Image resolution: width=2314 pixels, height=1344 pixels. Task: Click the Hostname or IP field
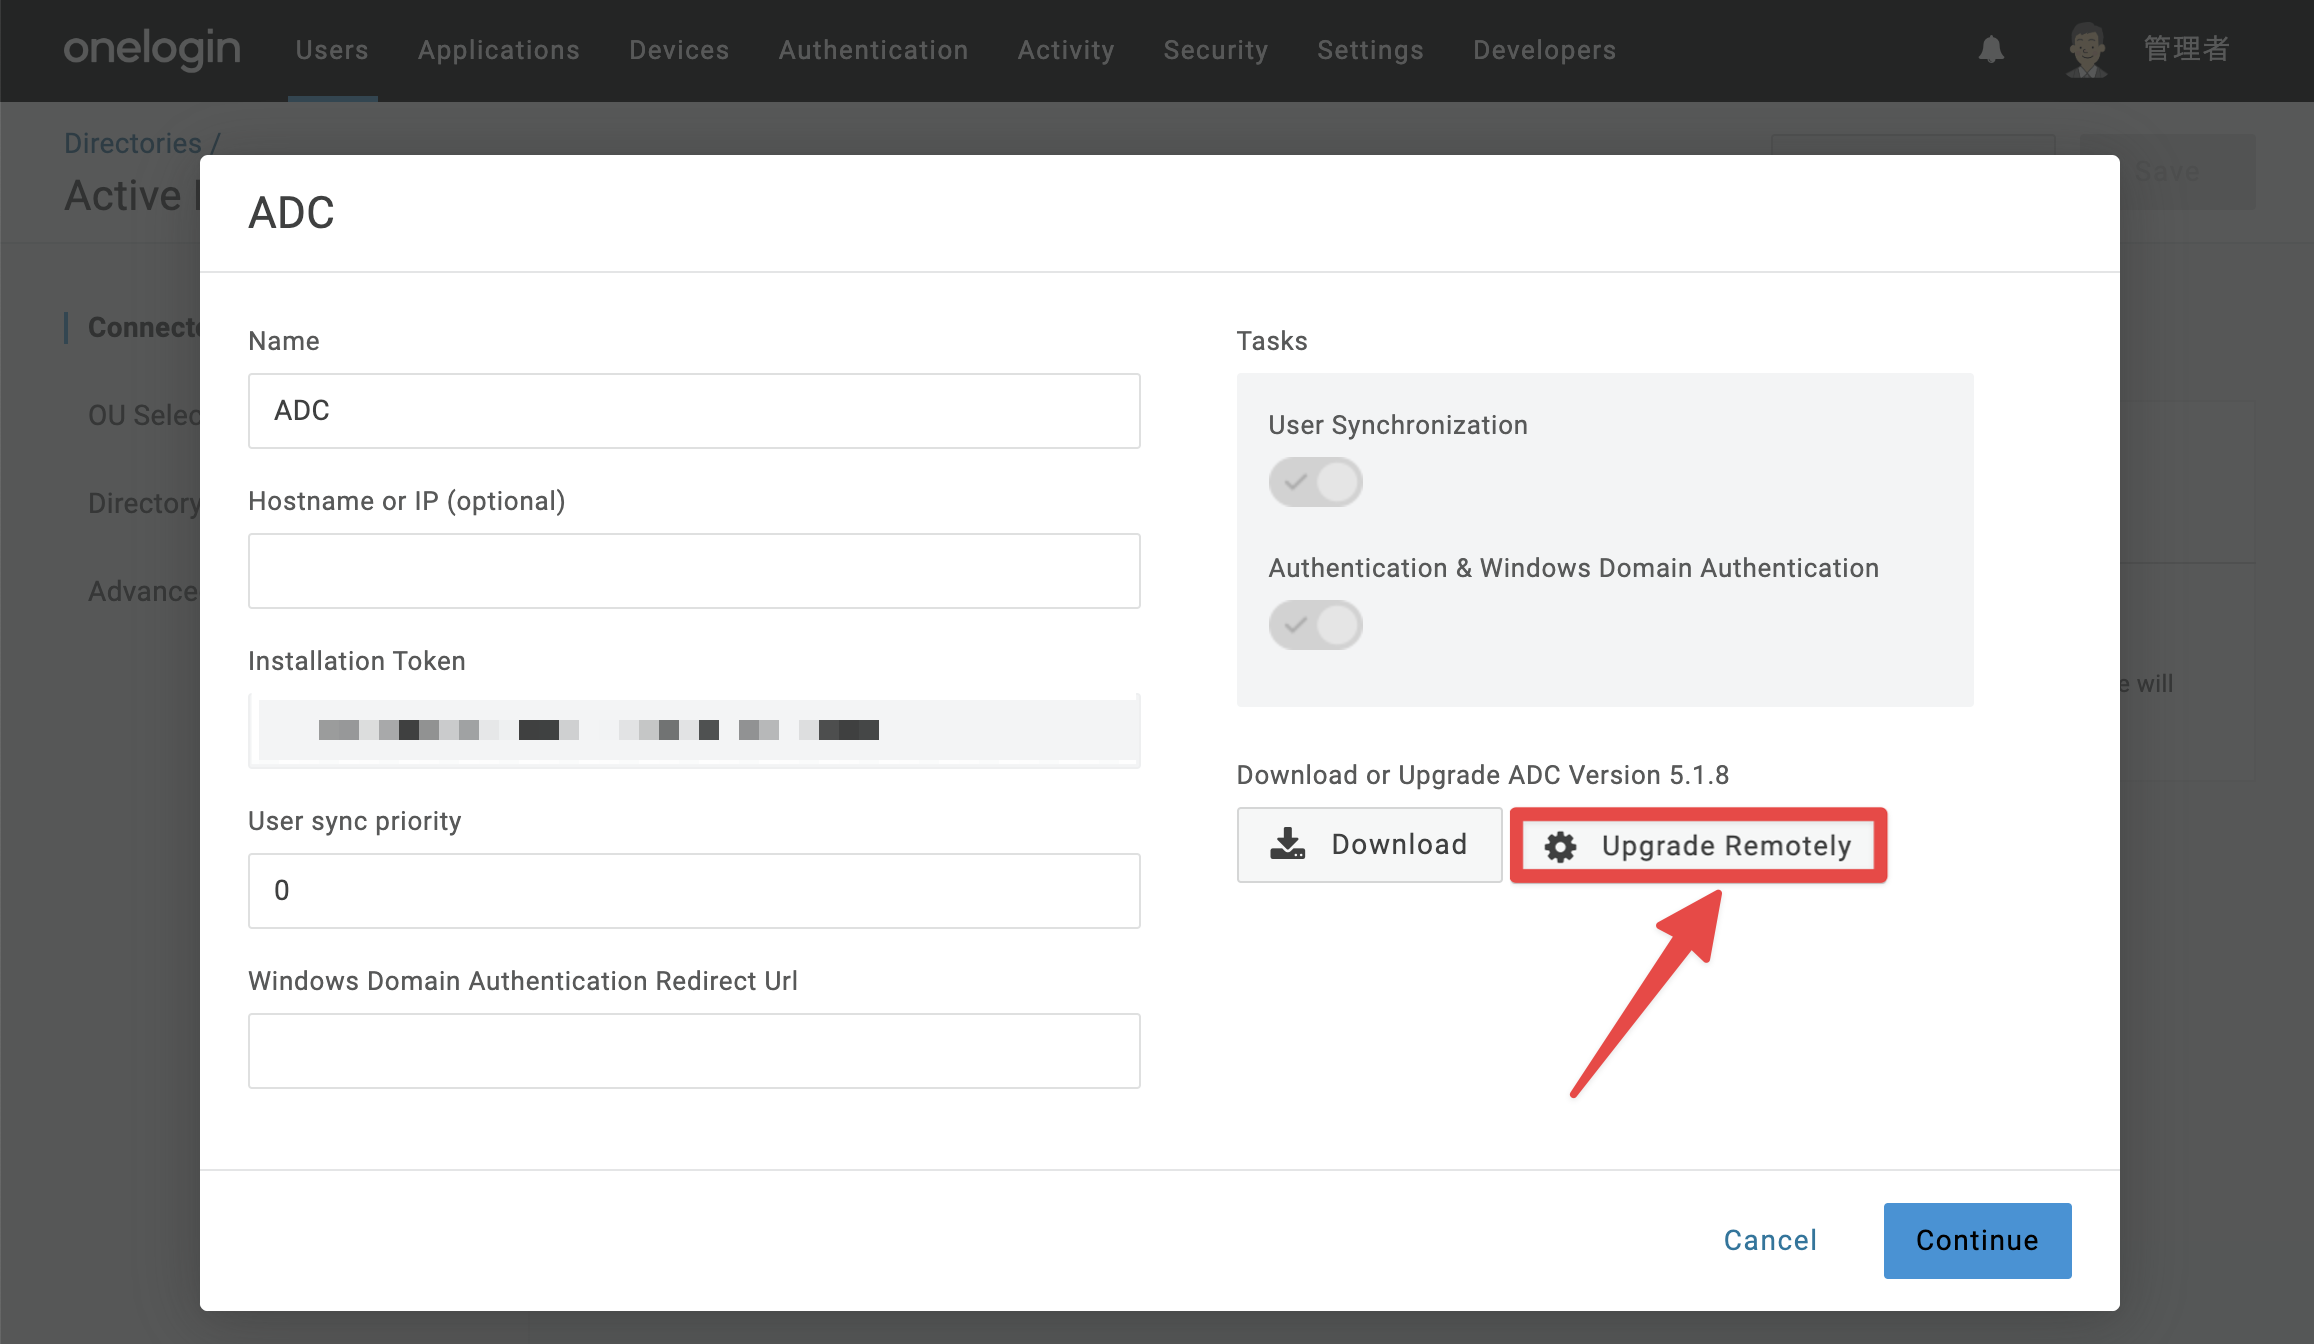(x=694, y=571)
